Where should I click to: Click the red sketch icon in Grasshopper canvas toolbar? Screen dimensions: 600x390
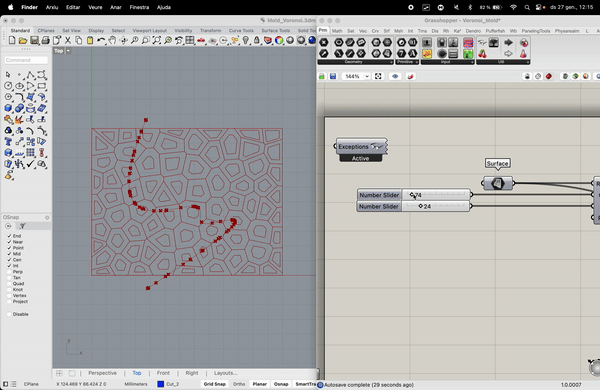pos(411,76)
